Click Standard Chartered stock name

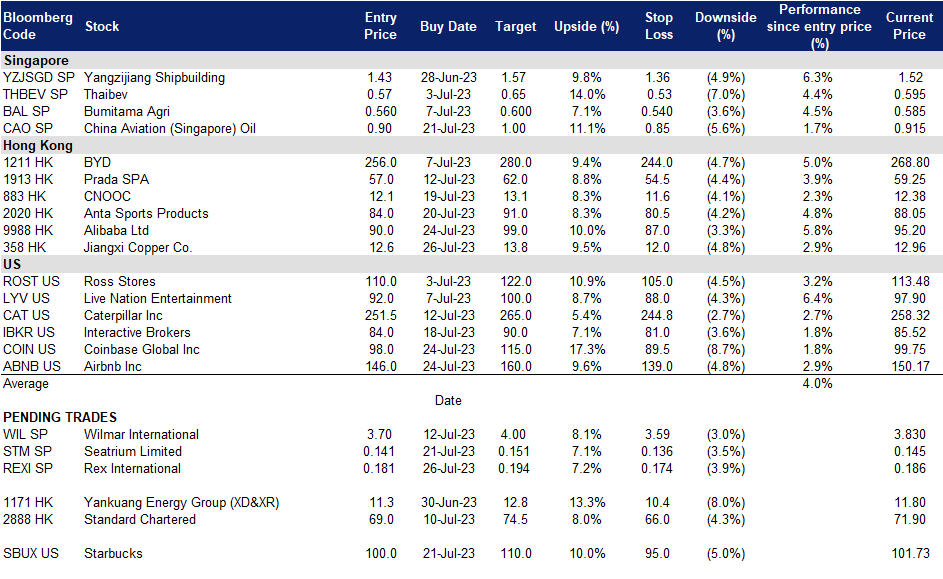(140, 519)
